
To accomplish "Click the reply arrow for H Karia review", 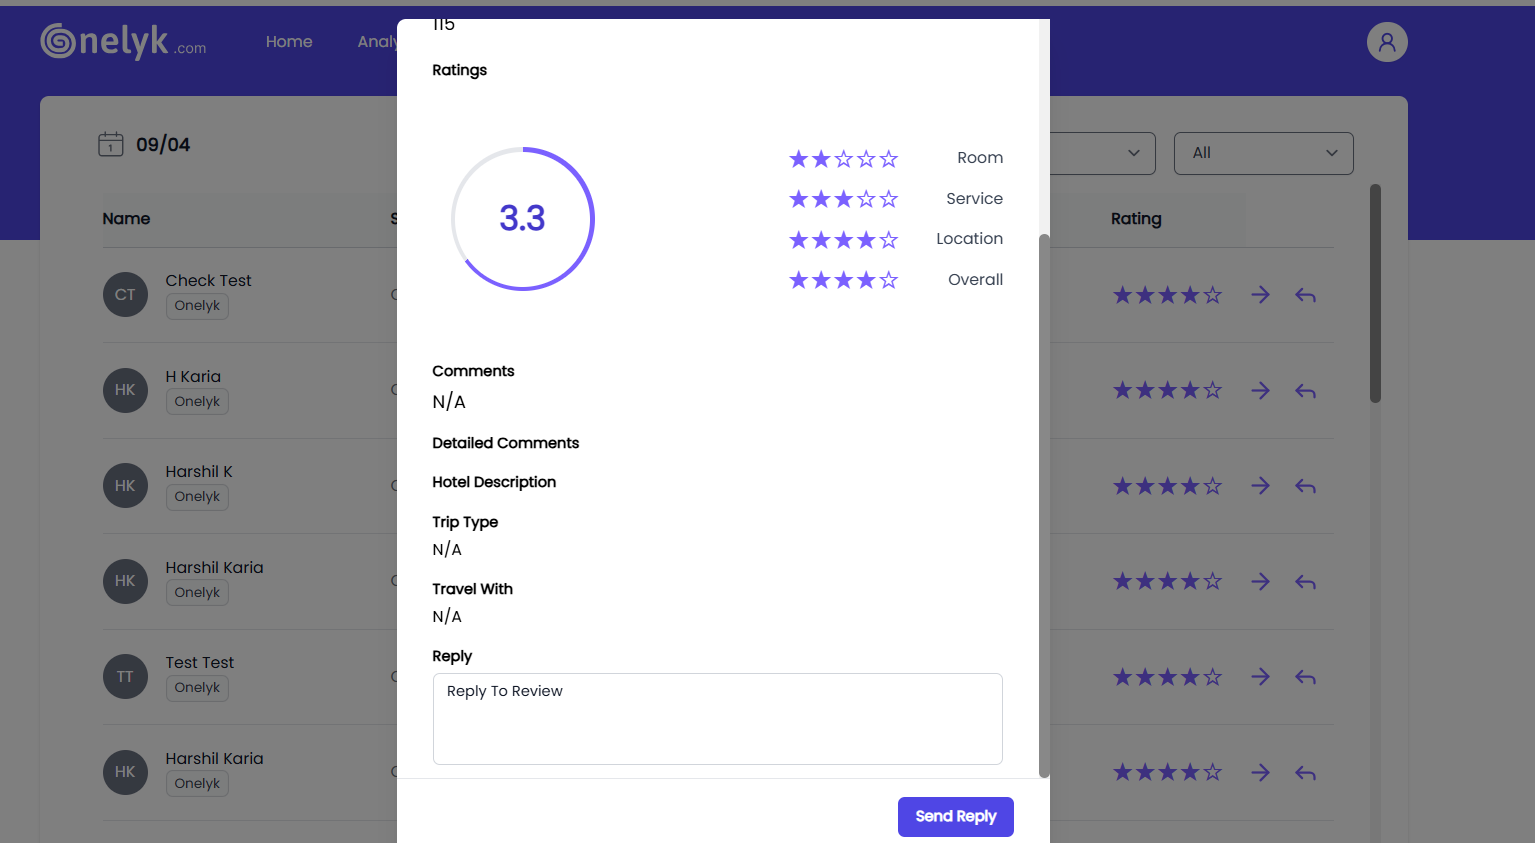I will point(1305,390).
